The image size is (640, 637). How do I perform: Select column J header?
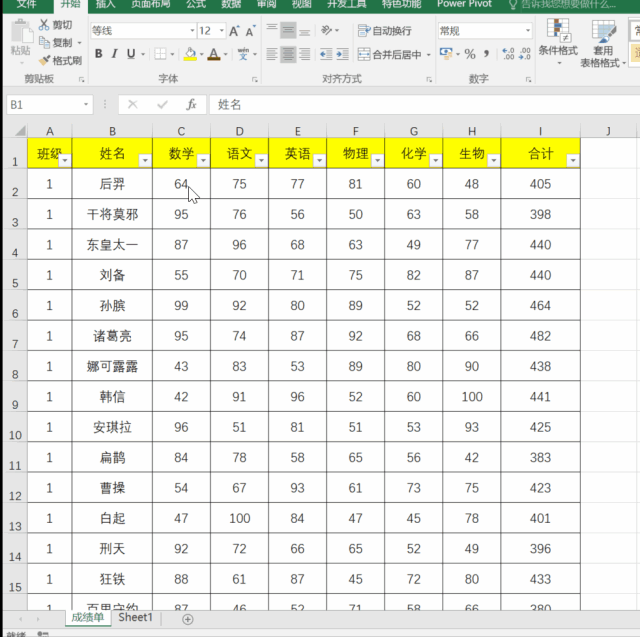(608, 131)
